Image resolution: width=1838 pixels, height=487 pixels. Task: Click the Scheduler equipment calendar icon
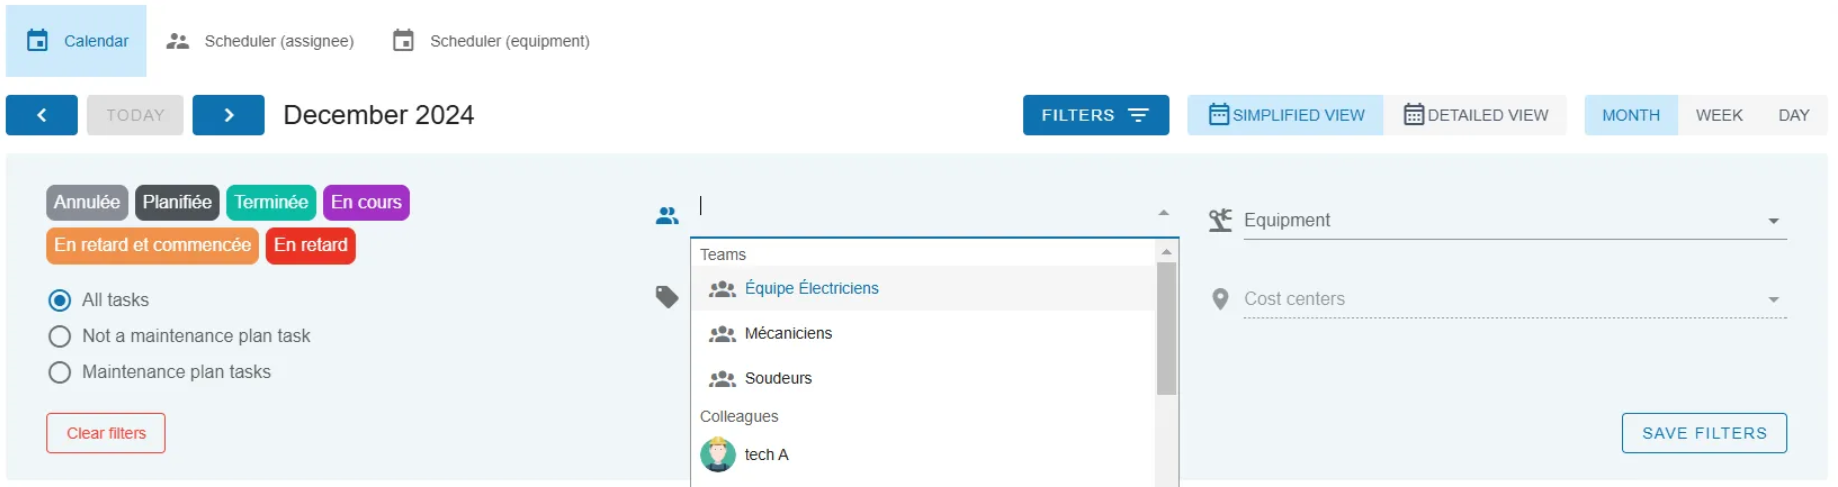(403, 40)
